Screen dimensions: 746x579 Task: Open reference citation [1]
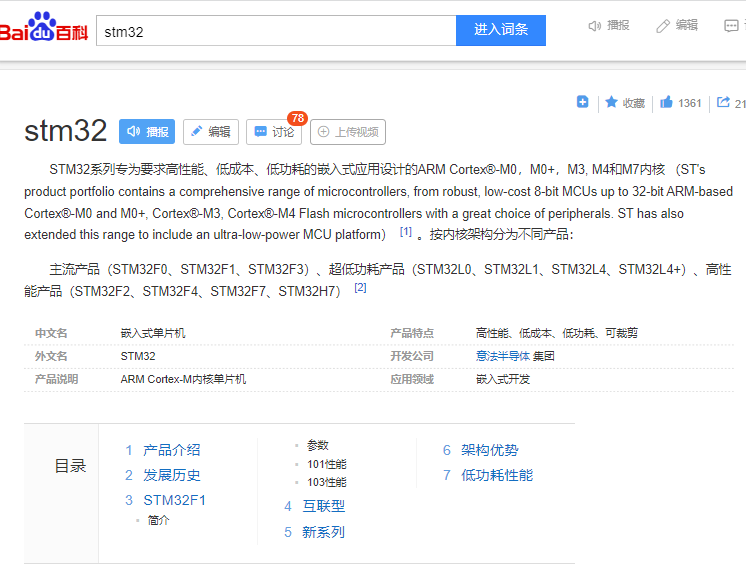(405, 232)
